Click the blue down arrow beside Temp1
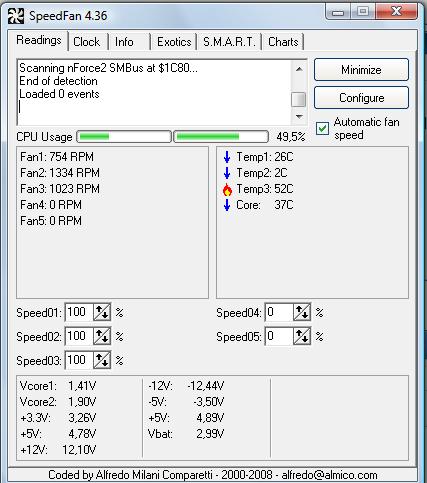The height and width of the screenshot is (483, 427). [227, 157]
